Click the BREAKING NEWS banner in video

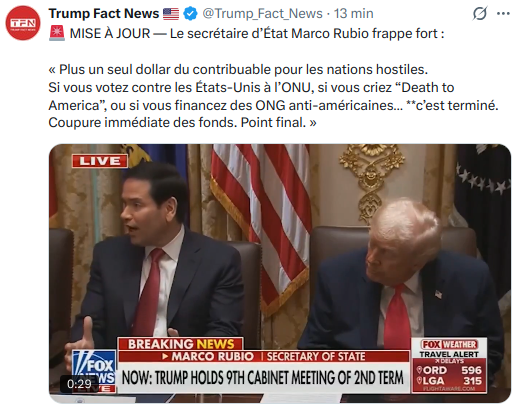point(181,344)
